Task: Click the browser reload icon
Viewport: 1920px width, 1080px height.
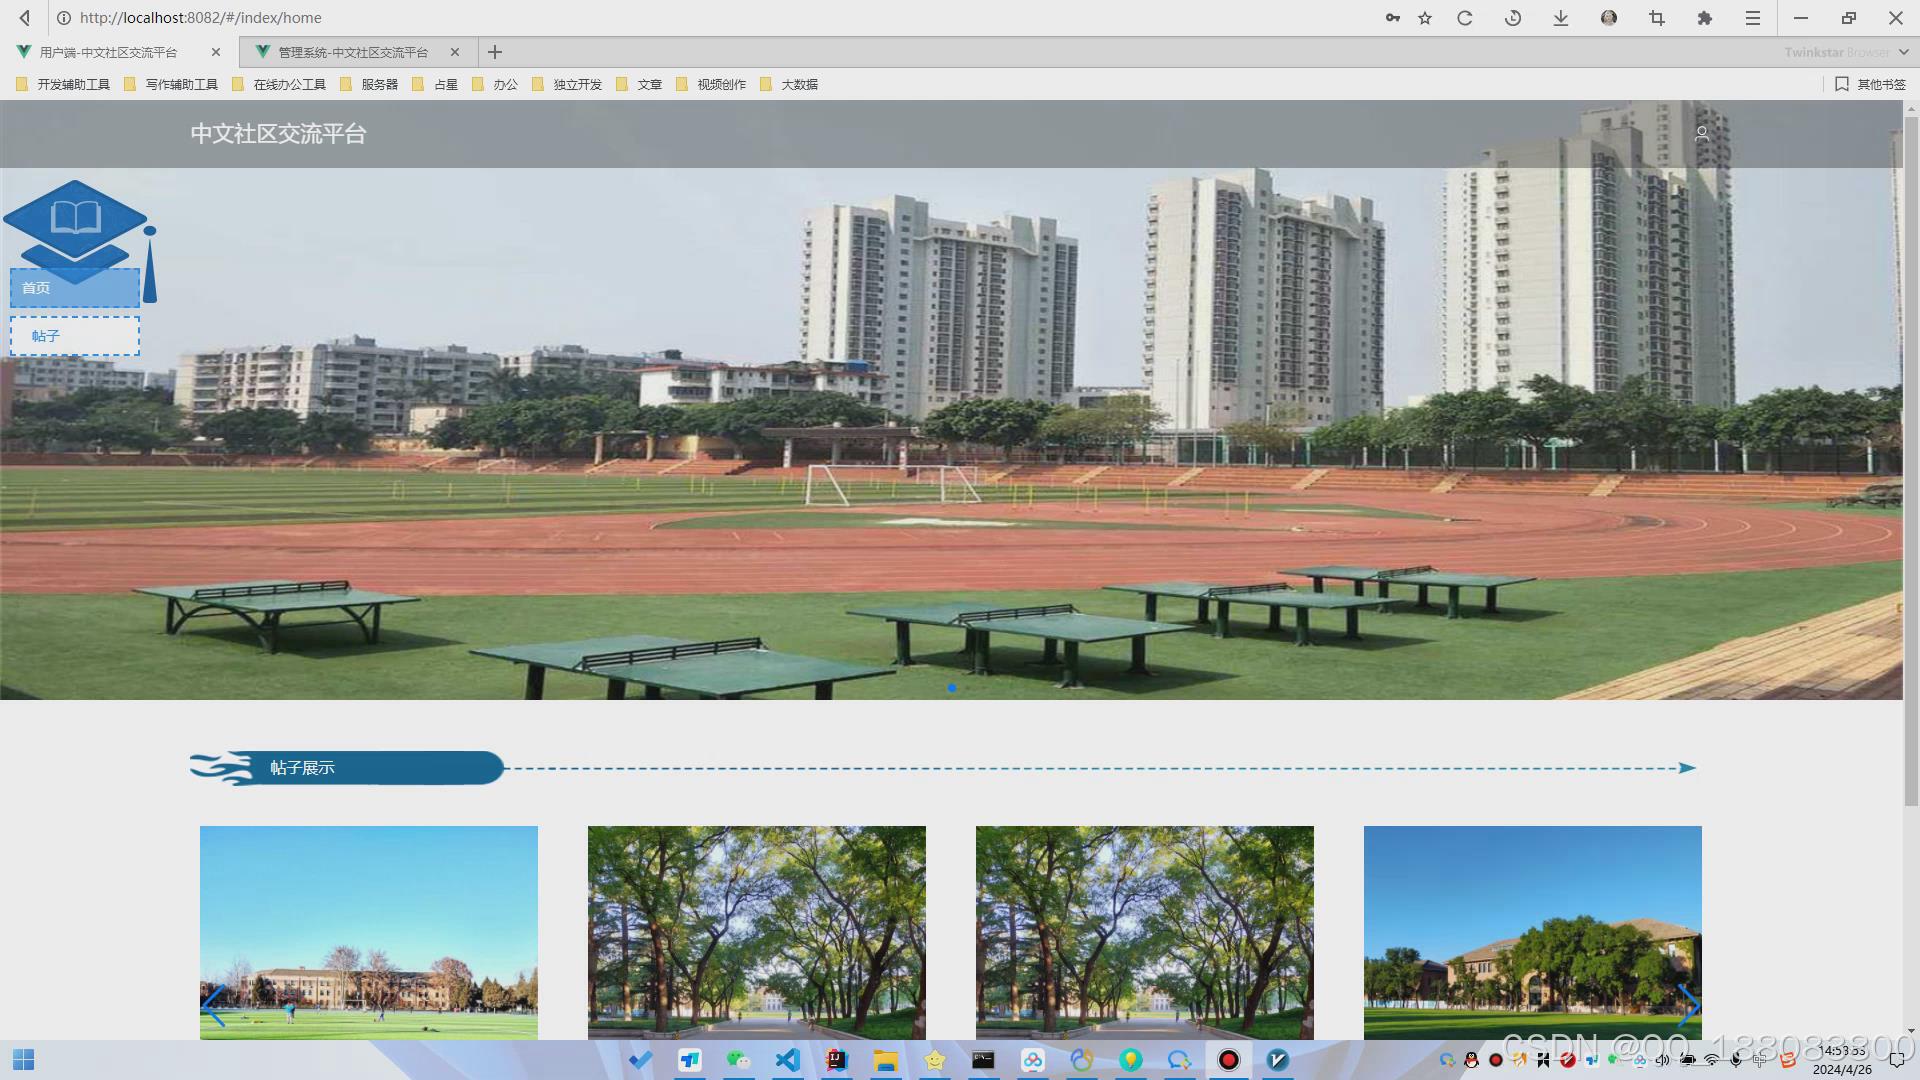Action: click(x=1464, y=18)
